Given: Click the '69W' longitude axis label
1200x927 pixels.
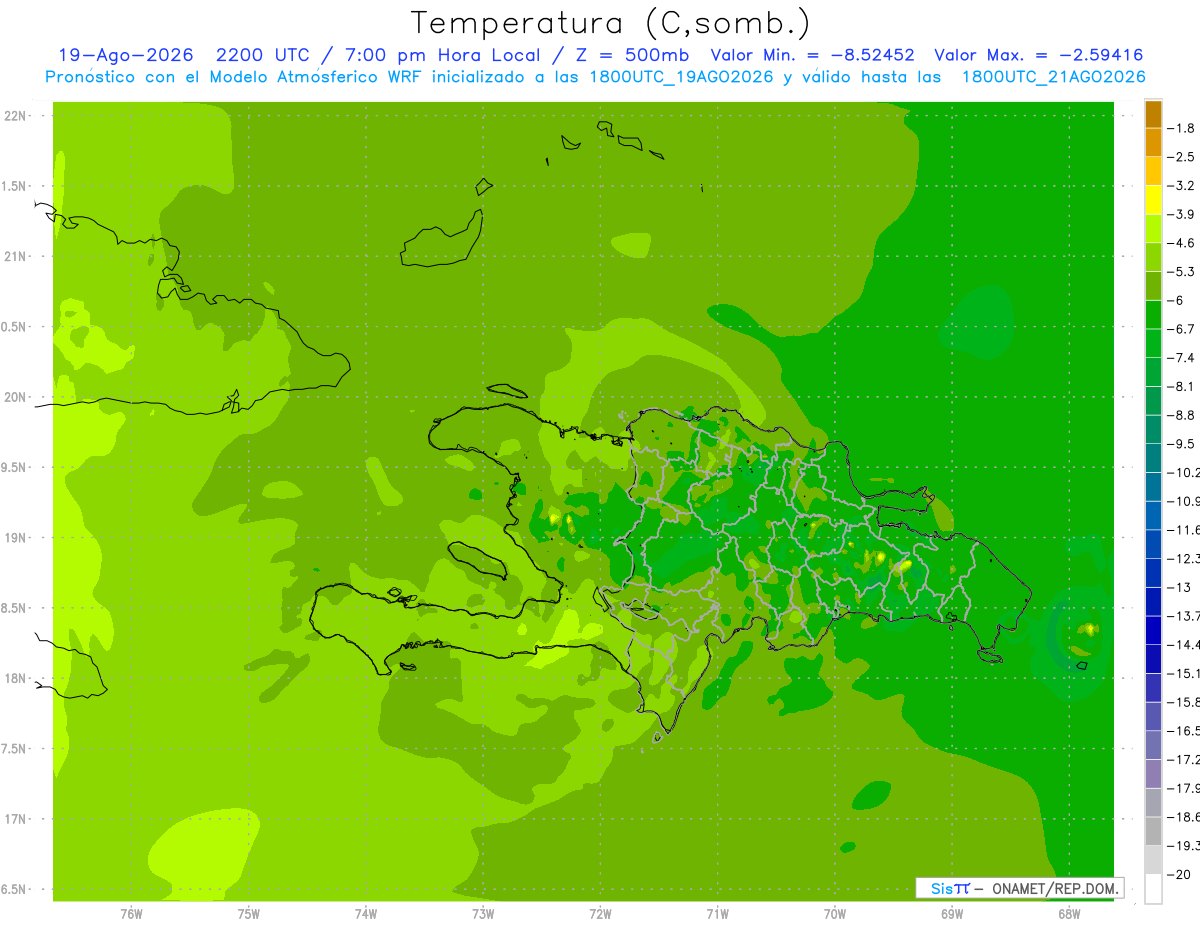Looking at the screenshot, I should click(952, 914).
